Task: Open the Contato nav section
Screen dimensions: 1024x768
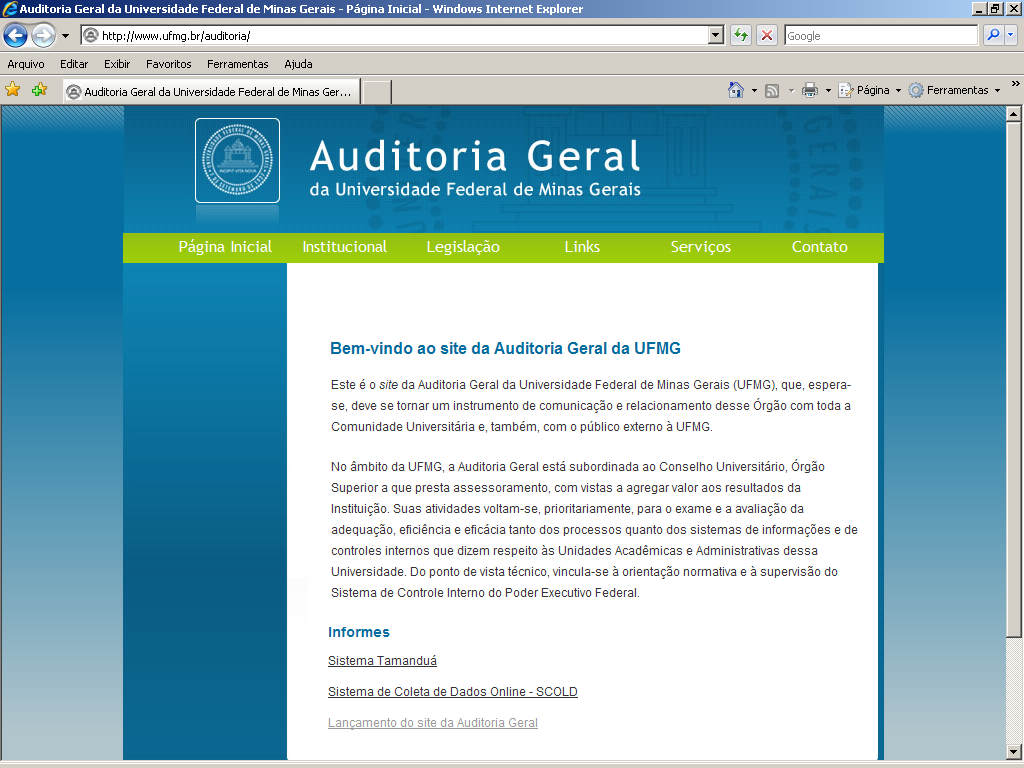Action: [820, 247]
